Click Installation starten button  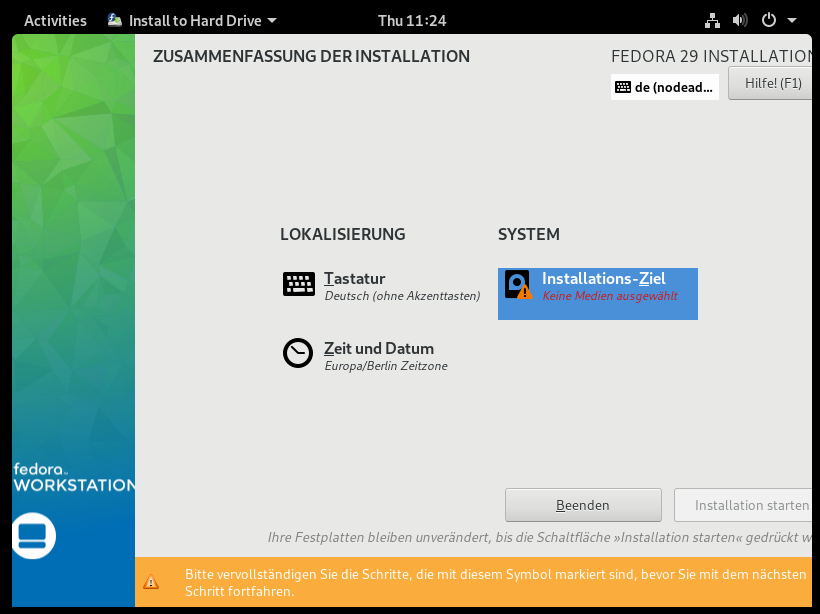coord(743,505)
